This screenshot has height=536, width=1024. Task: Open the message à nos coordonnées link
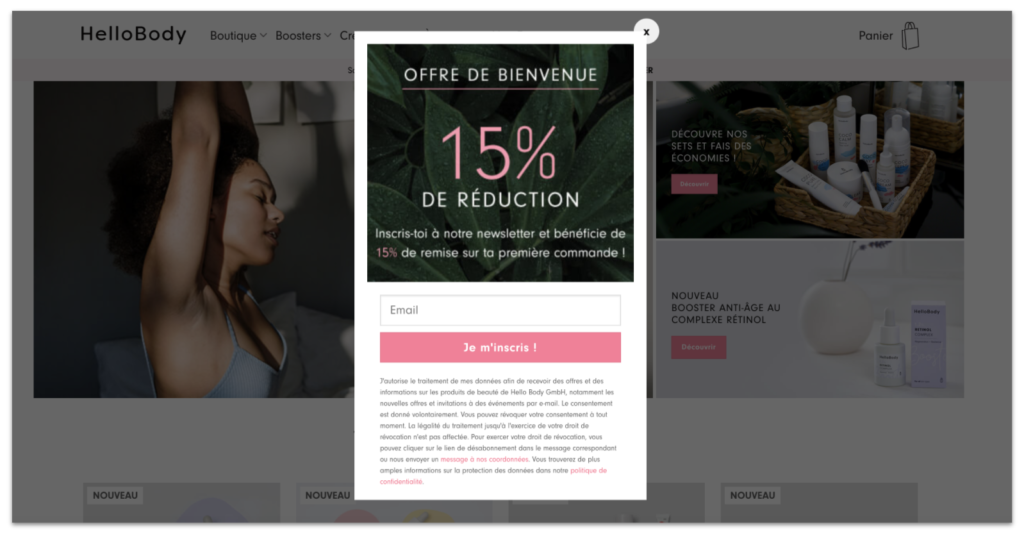tap(484, 459)
